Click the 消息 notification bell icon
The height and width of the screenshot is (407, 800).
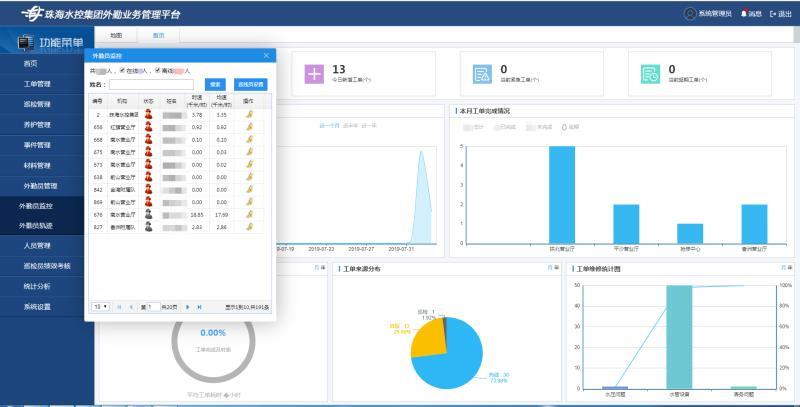(744, 13)
